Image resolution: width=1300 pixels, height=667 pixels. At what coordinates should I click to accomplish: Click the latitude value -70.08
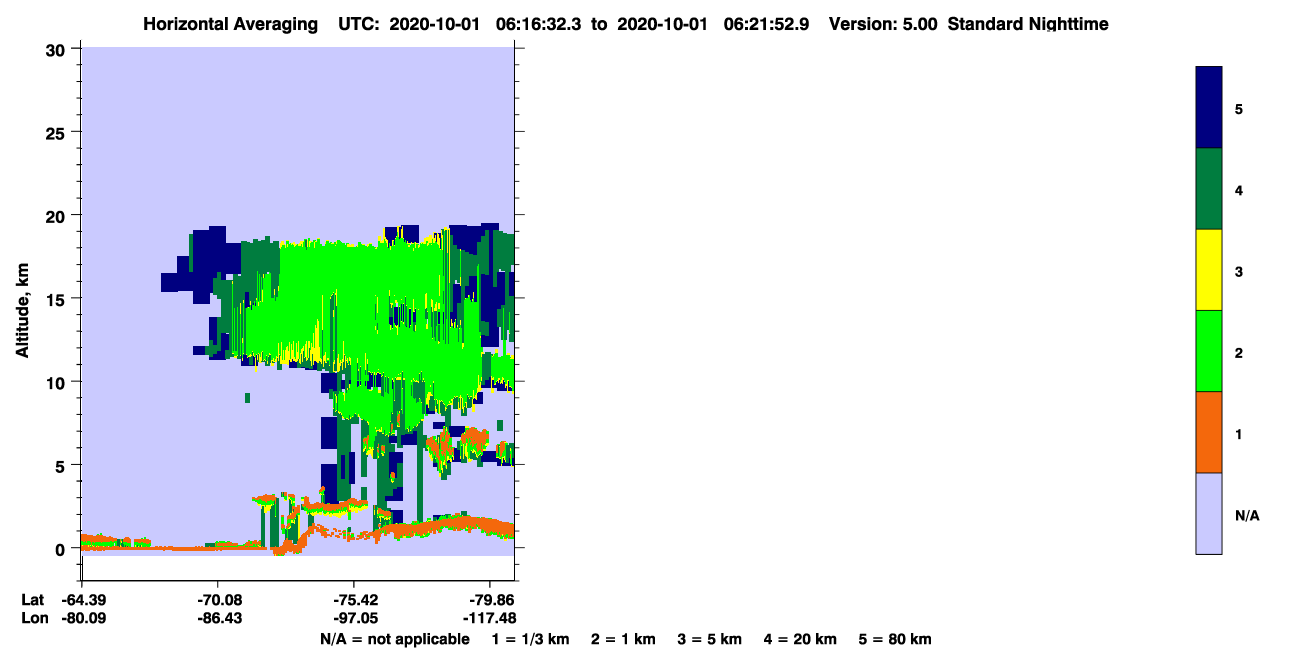tap(218, 600)
